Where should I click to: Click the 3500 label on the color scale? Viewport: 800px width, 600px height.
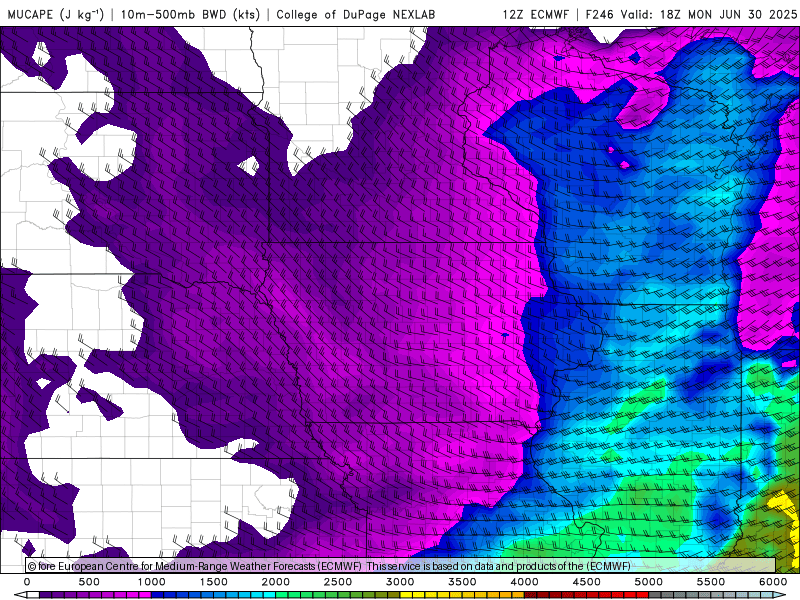pos(462,582)
